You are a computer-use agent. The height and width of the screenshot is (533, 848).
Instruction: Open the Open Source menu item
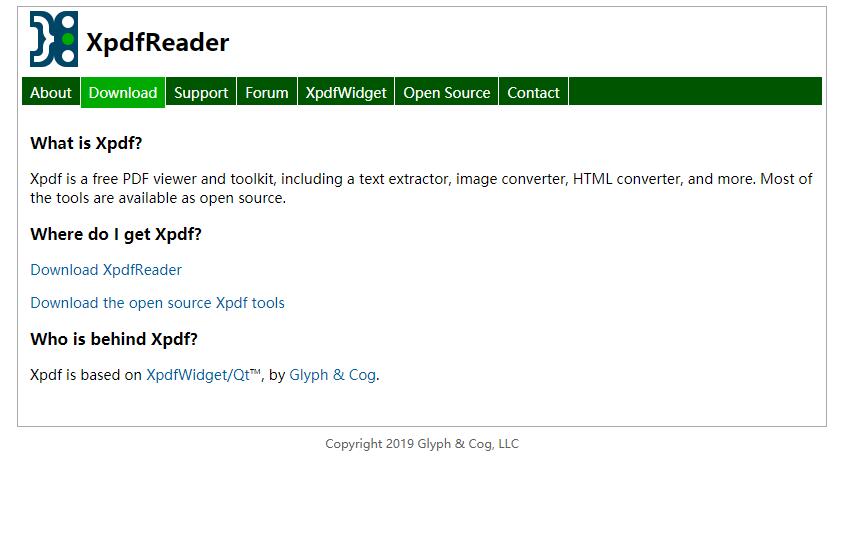tap(447, 92)
